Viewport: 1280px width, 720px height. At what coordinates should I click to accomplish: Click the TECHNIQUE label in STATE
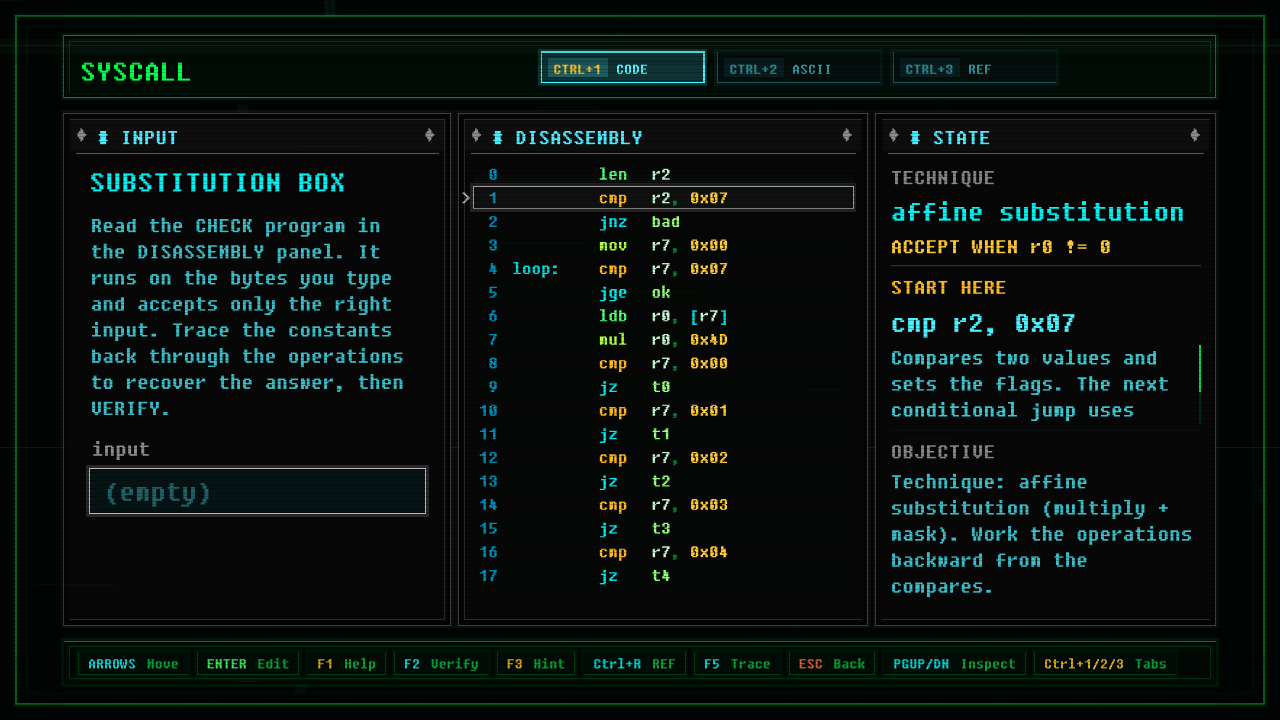(943, 178)
